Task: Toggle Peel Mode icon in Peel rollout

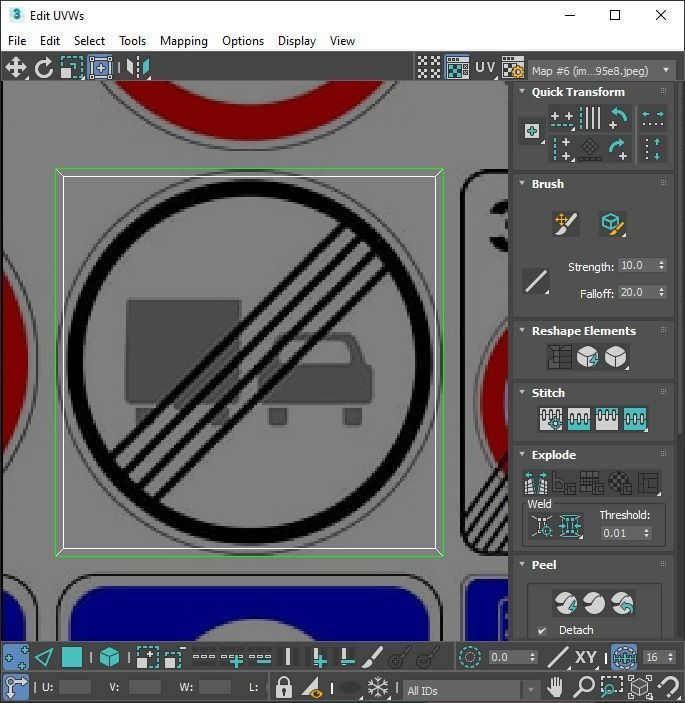Action: coord(594,603)
